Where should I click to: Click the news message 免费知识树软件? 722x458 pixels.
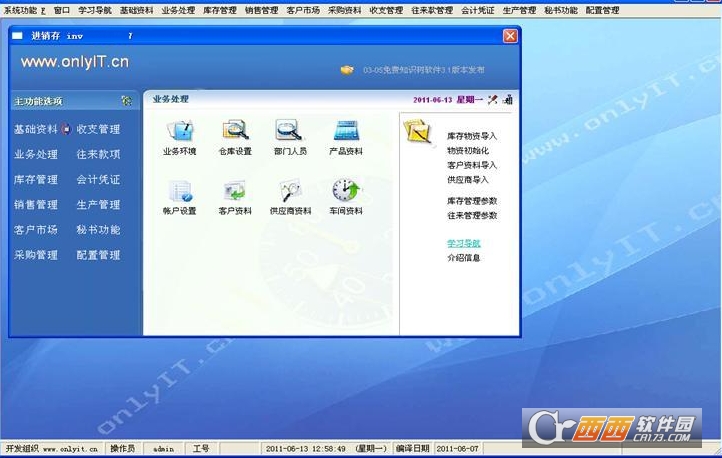[x=424, y=70]
